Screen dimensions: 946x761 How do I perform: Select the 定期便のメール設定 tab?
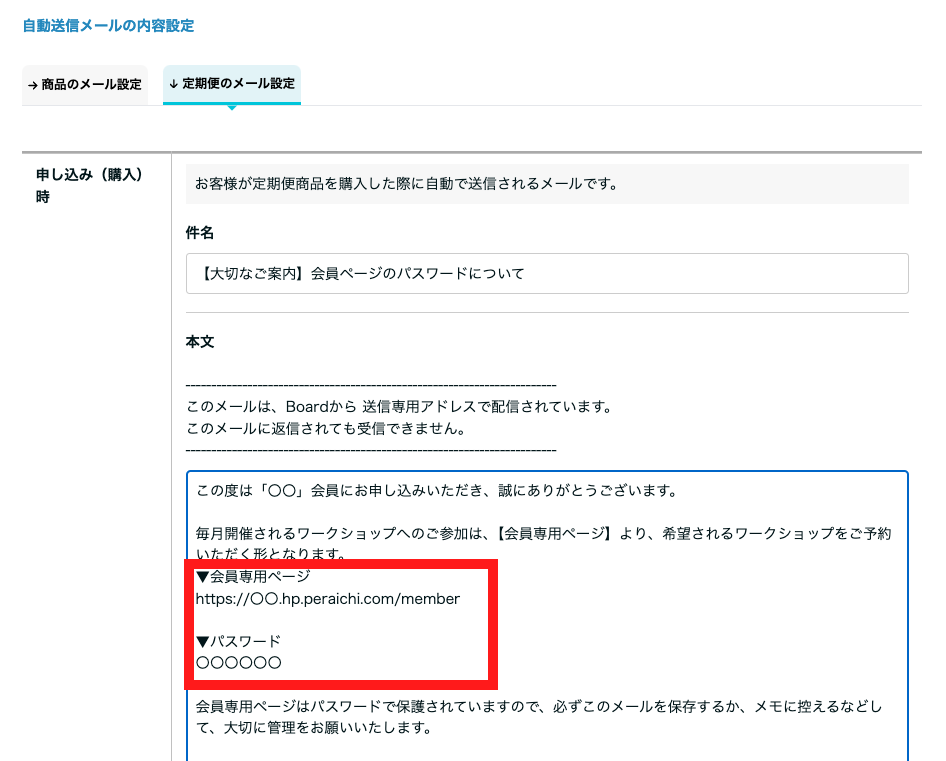(x=232, y=84)
